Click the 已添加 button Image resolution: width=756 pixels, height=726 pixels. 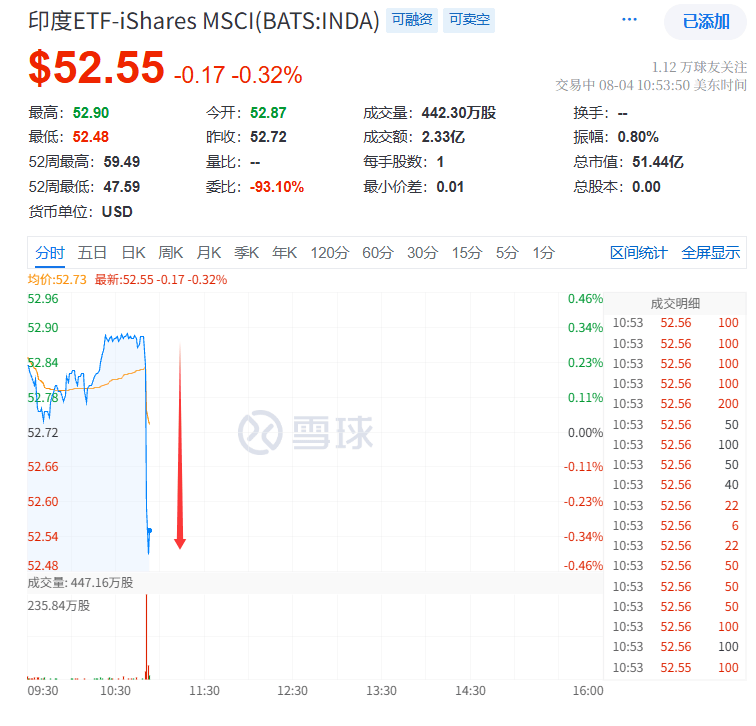[x=705, y=22]
